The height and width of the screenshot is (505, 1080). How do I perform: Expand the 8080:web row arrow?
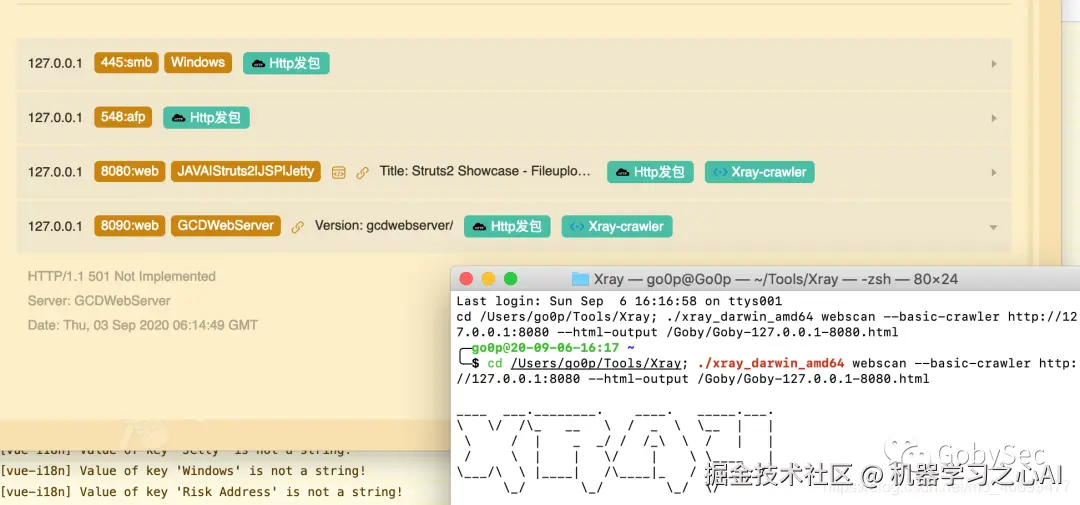tap(994, 172)
